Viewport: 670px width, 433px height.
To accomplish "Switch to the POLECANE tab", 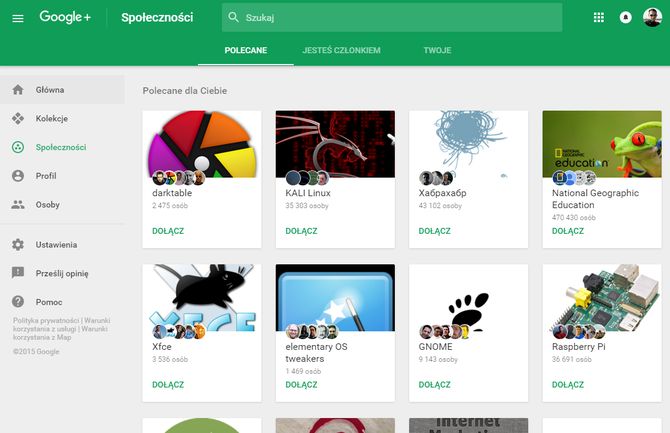I will (x=246, y=50).
